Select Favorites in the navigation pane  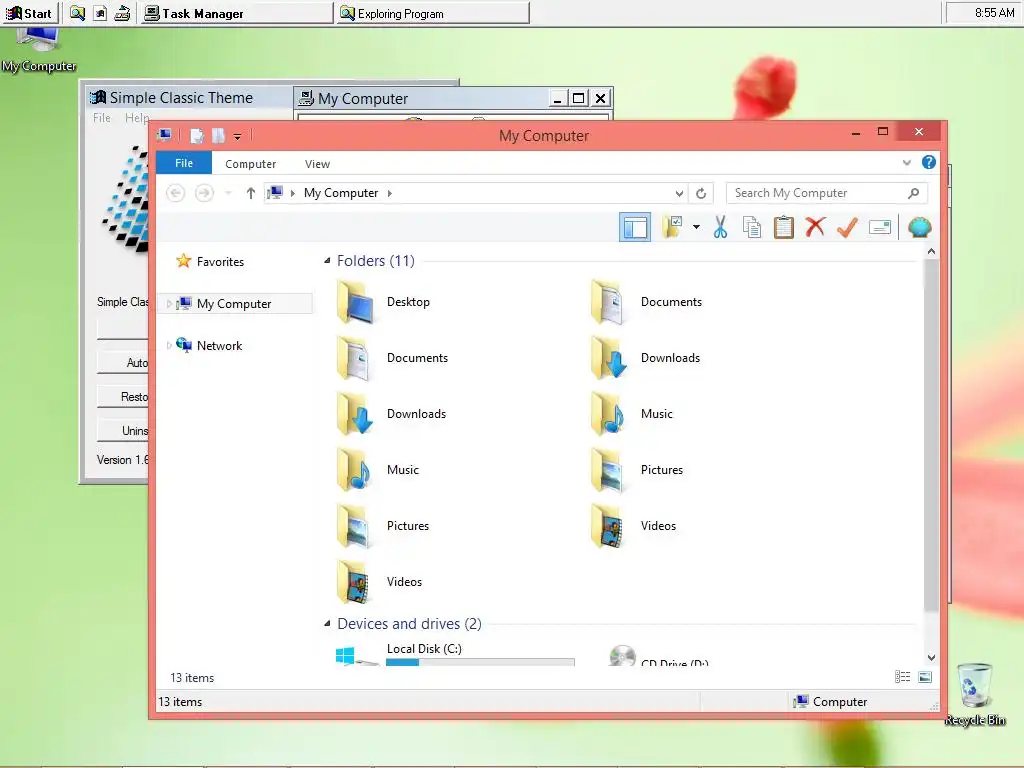click(220, 262)
